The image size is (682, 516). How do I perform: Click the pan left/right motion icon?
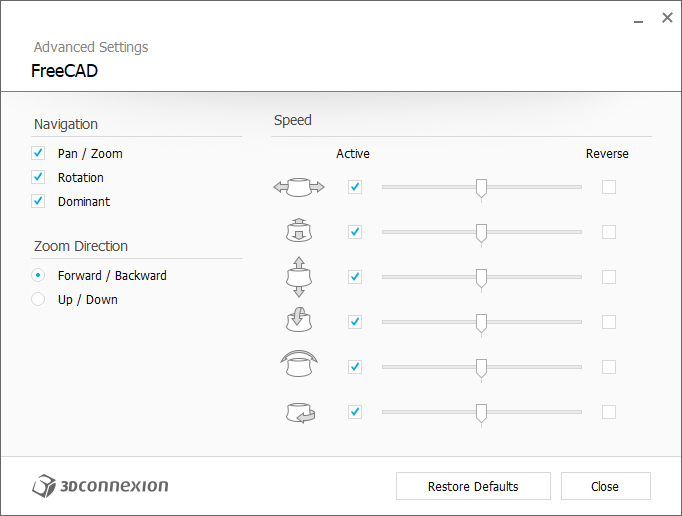pyautogui.click(x=299, y=187)
